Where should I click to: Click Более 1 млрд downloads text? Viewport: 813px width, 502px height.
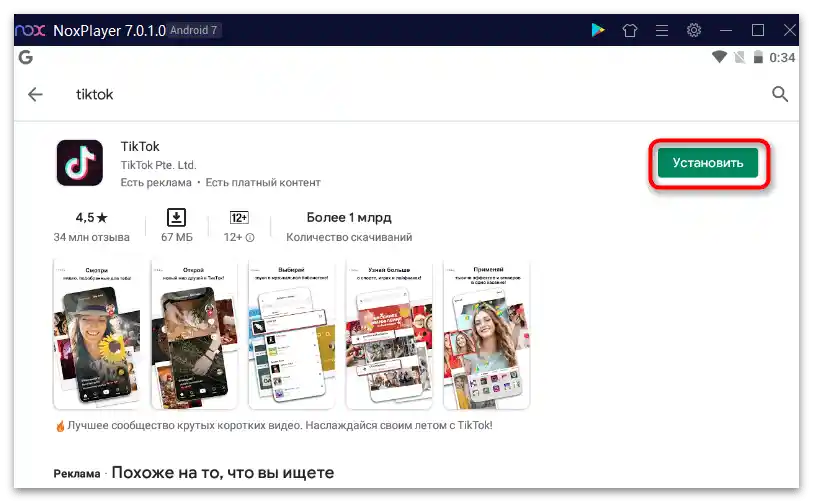349,217
